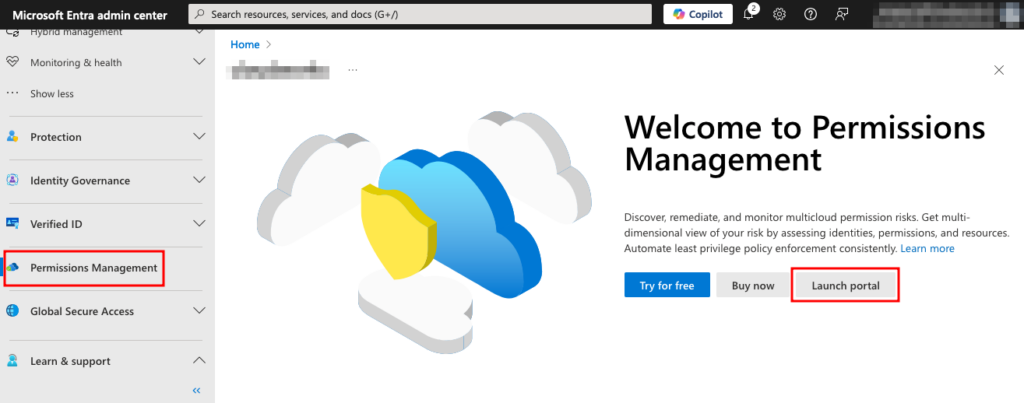
Task: Open the help question mark icon
Action: click(x=810, y=14)
